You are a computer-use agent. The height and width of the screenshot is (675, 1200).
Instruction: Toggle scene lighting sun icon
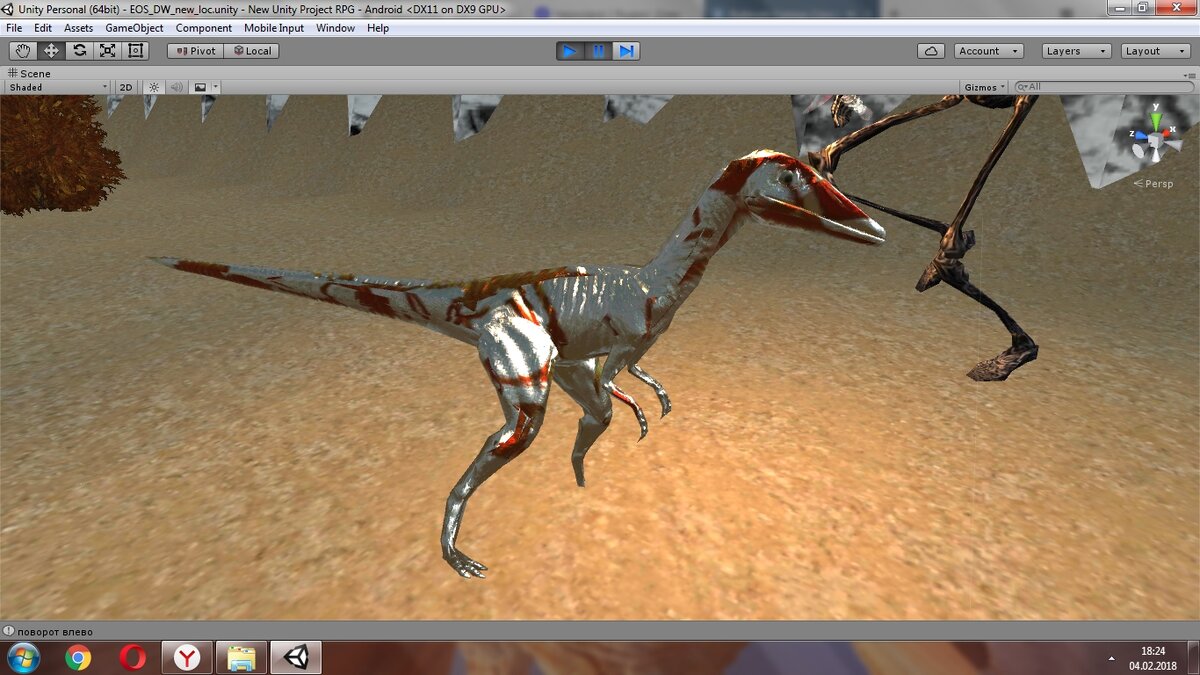154,87
